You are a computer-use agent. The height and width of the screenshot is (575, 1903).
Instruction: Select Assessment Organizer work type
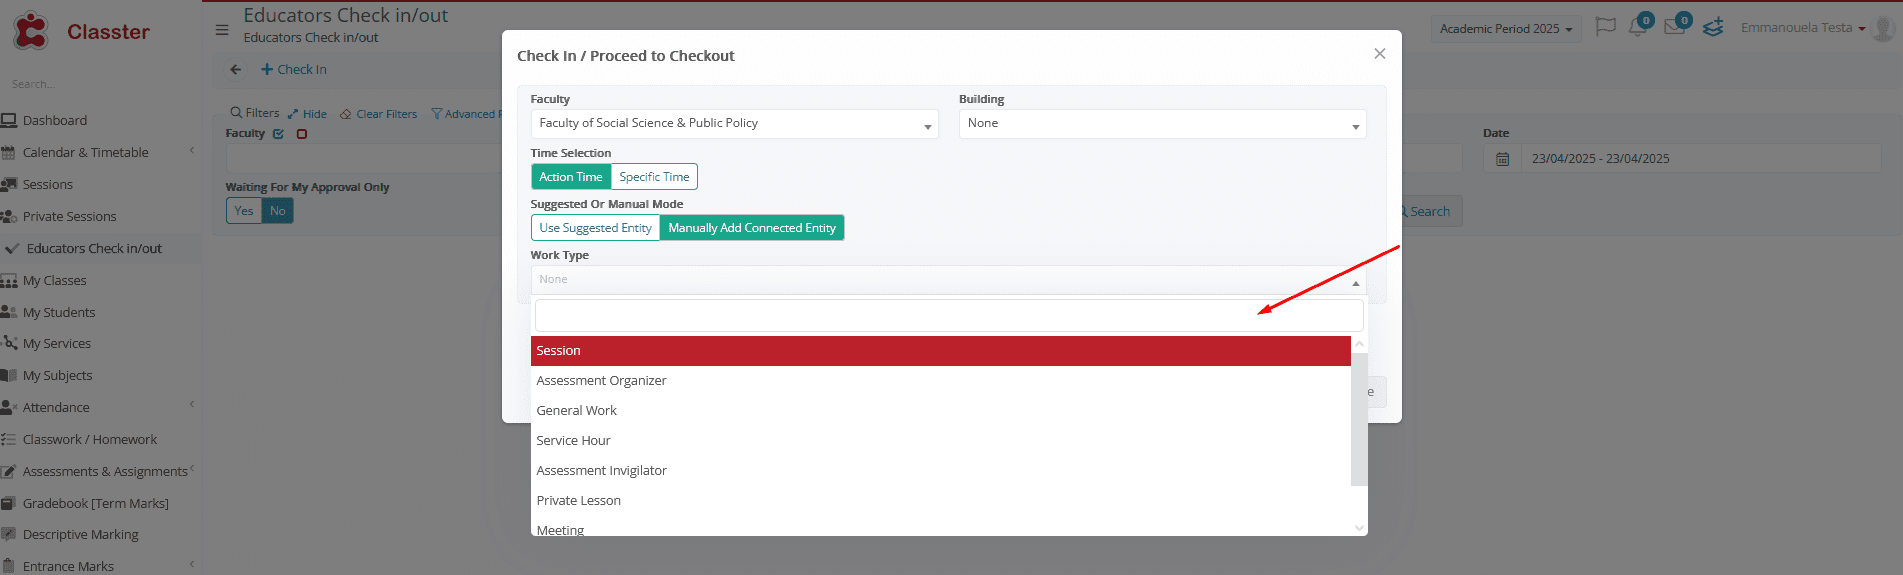click(x=941, y=381)
